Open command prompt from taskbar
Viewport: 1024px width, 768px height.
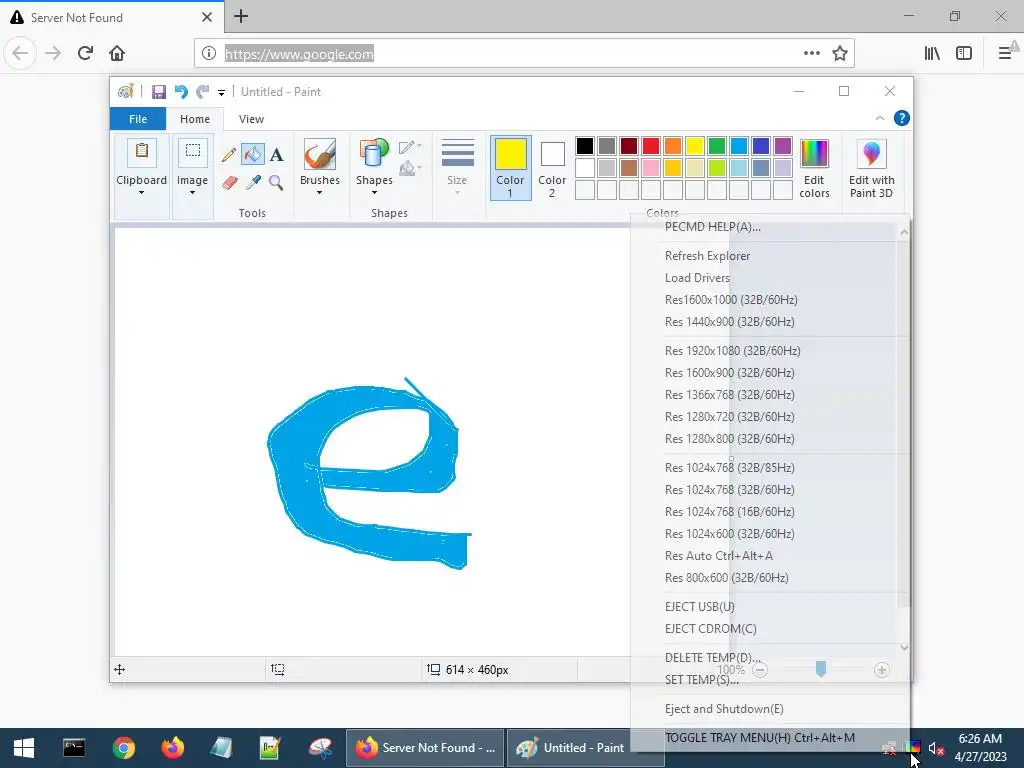click(x=74, y=748)
